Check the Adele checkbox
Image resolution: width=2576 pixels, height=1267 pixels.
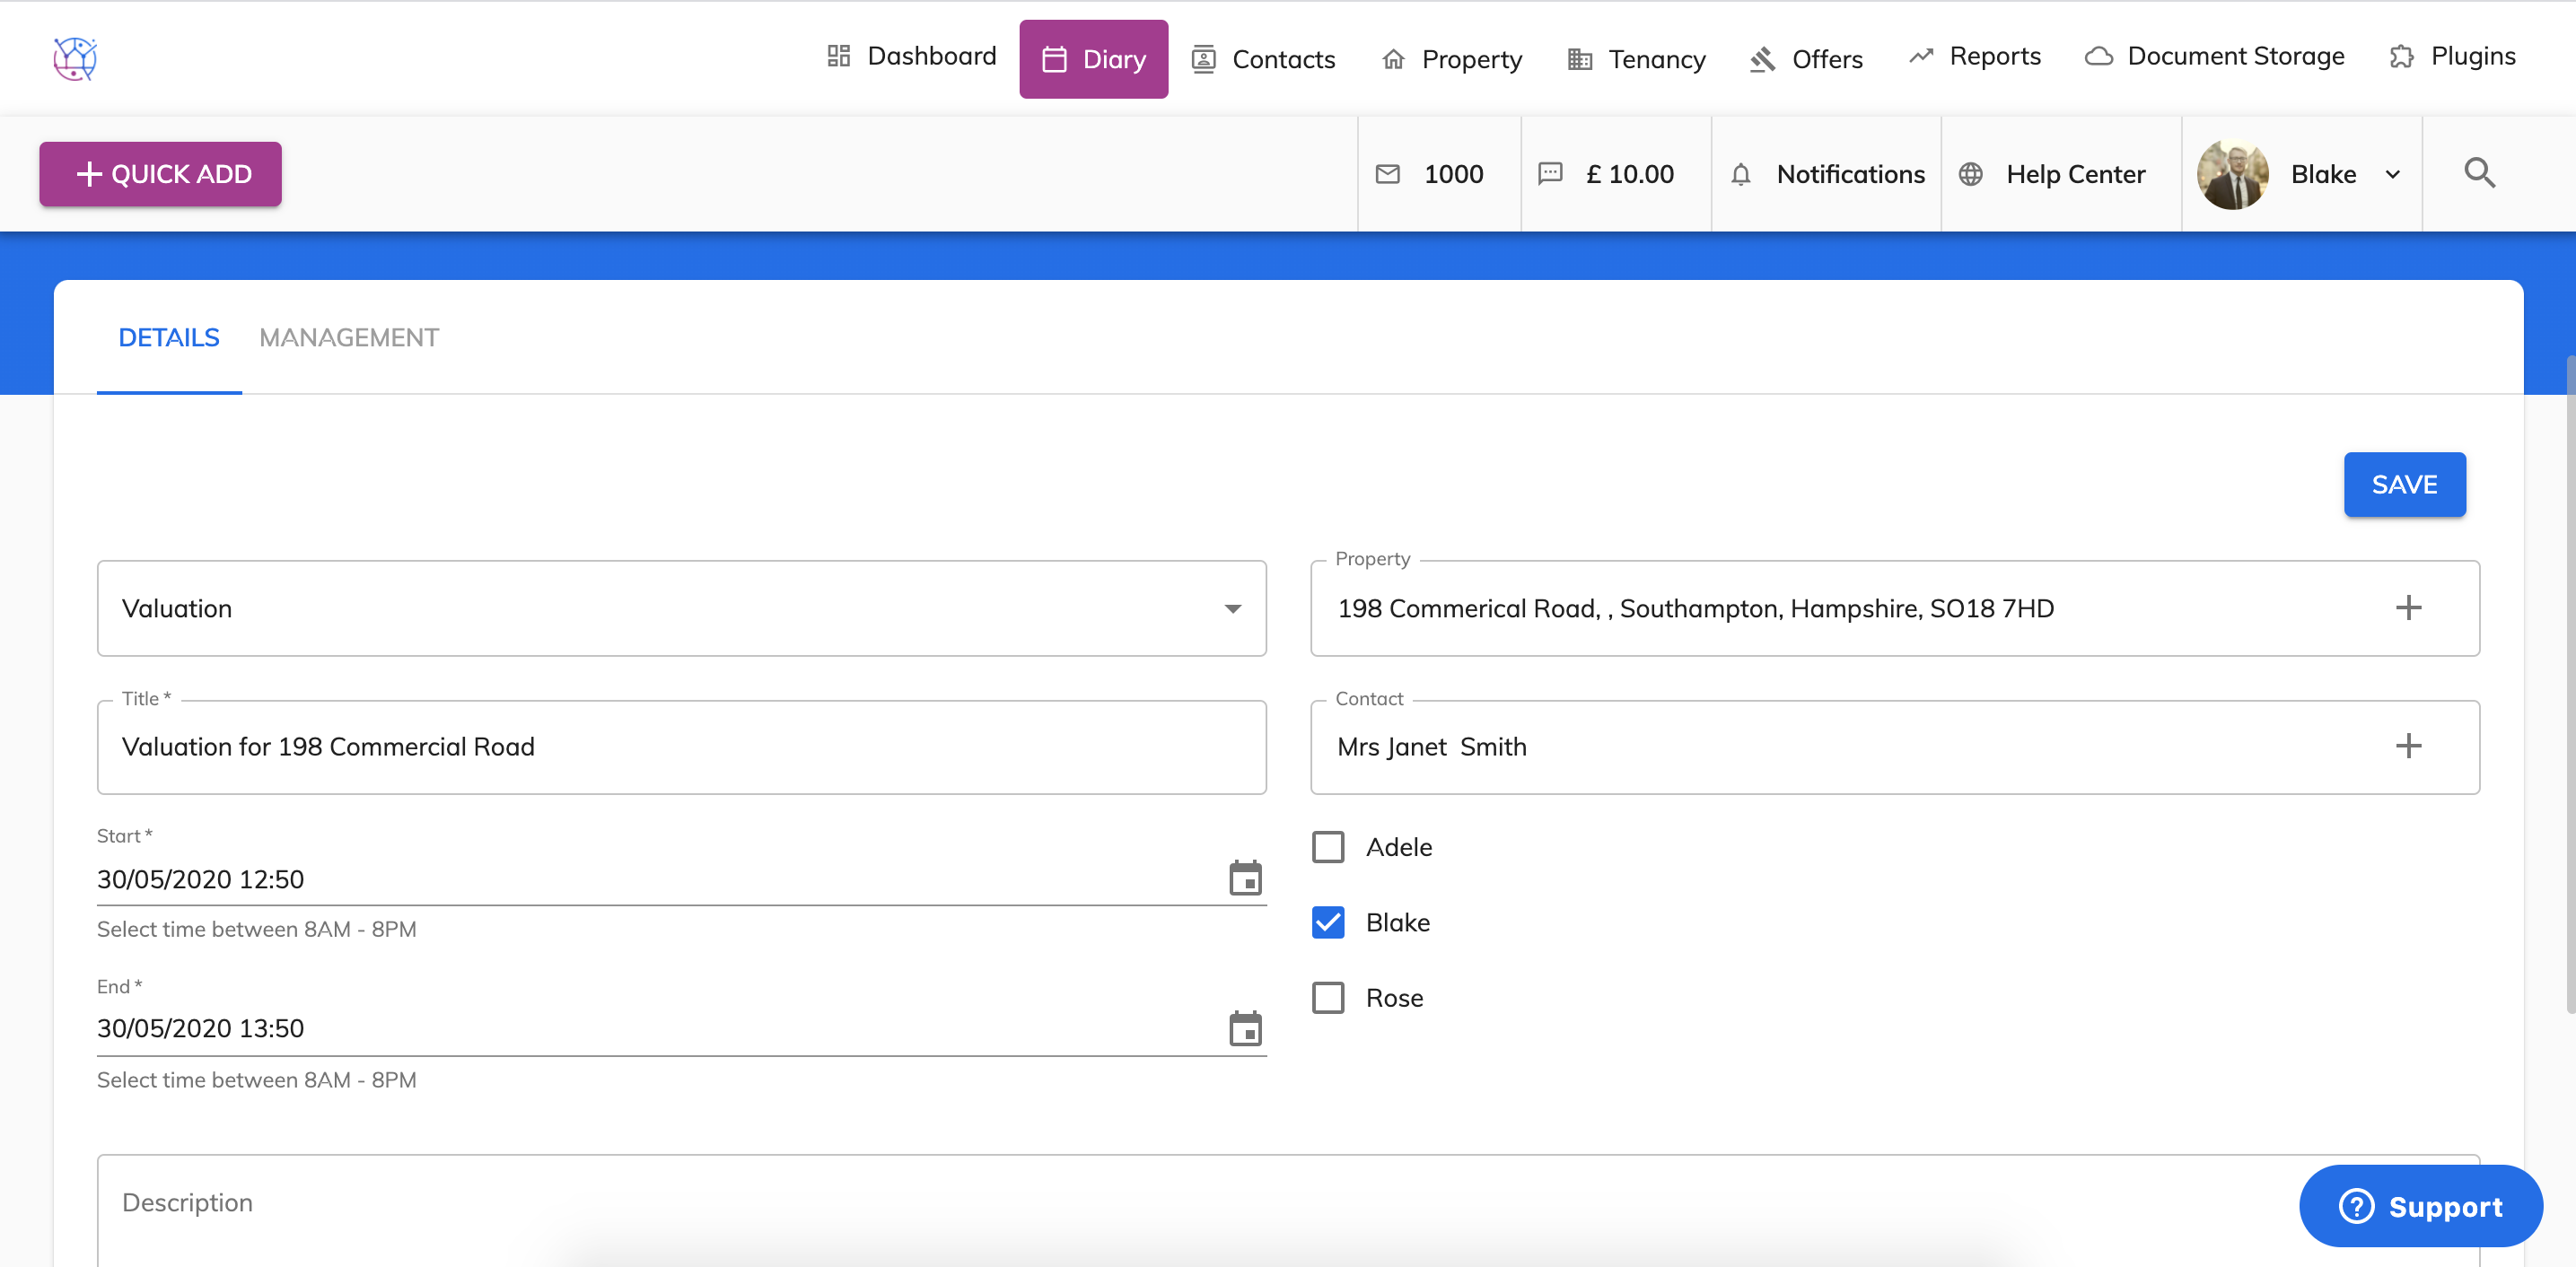(x=1328, y=847)
